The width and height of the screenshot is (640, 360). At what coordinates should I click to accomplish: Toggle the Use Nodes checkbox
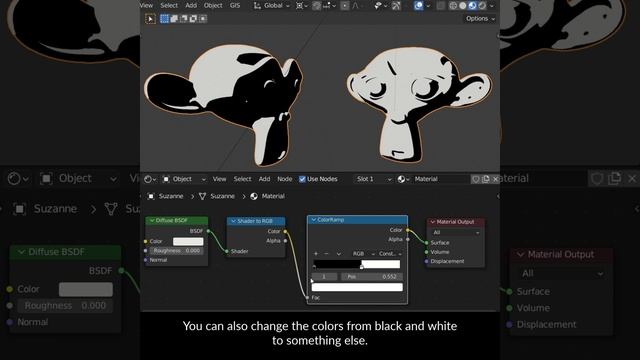[x=302, y=179]
